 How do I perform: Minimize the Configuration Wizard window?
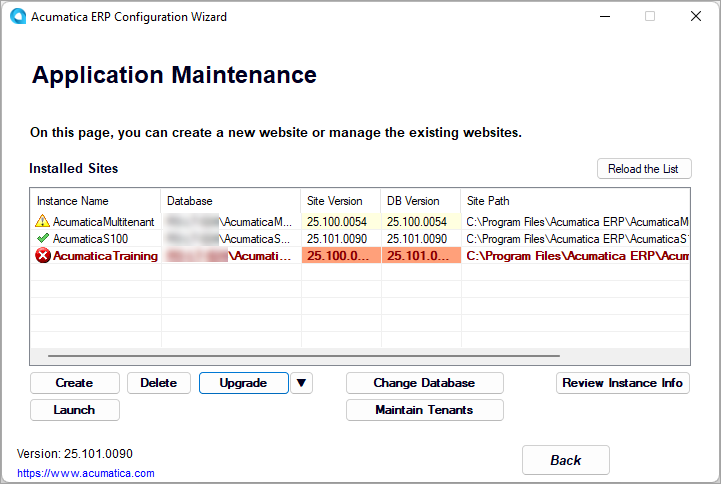coord(605,16)
